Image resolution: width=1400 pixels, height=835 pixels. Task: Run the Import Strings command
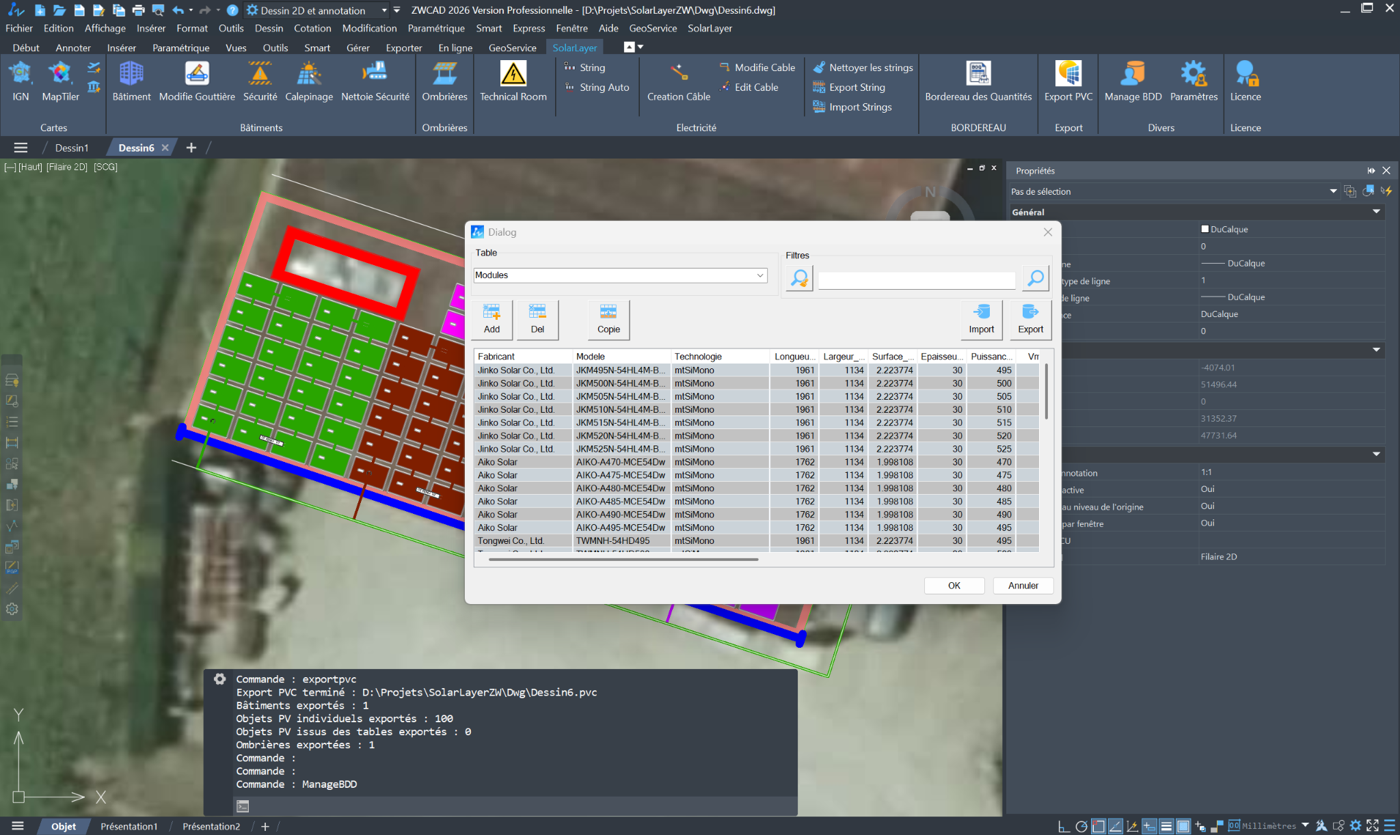pos(852,107)
